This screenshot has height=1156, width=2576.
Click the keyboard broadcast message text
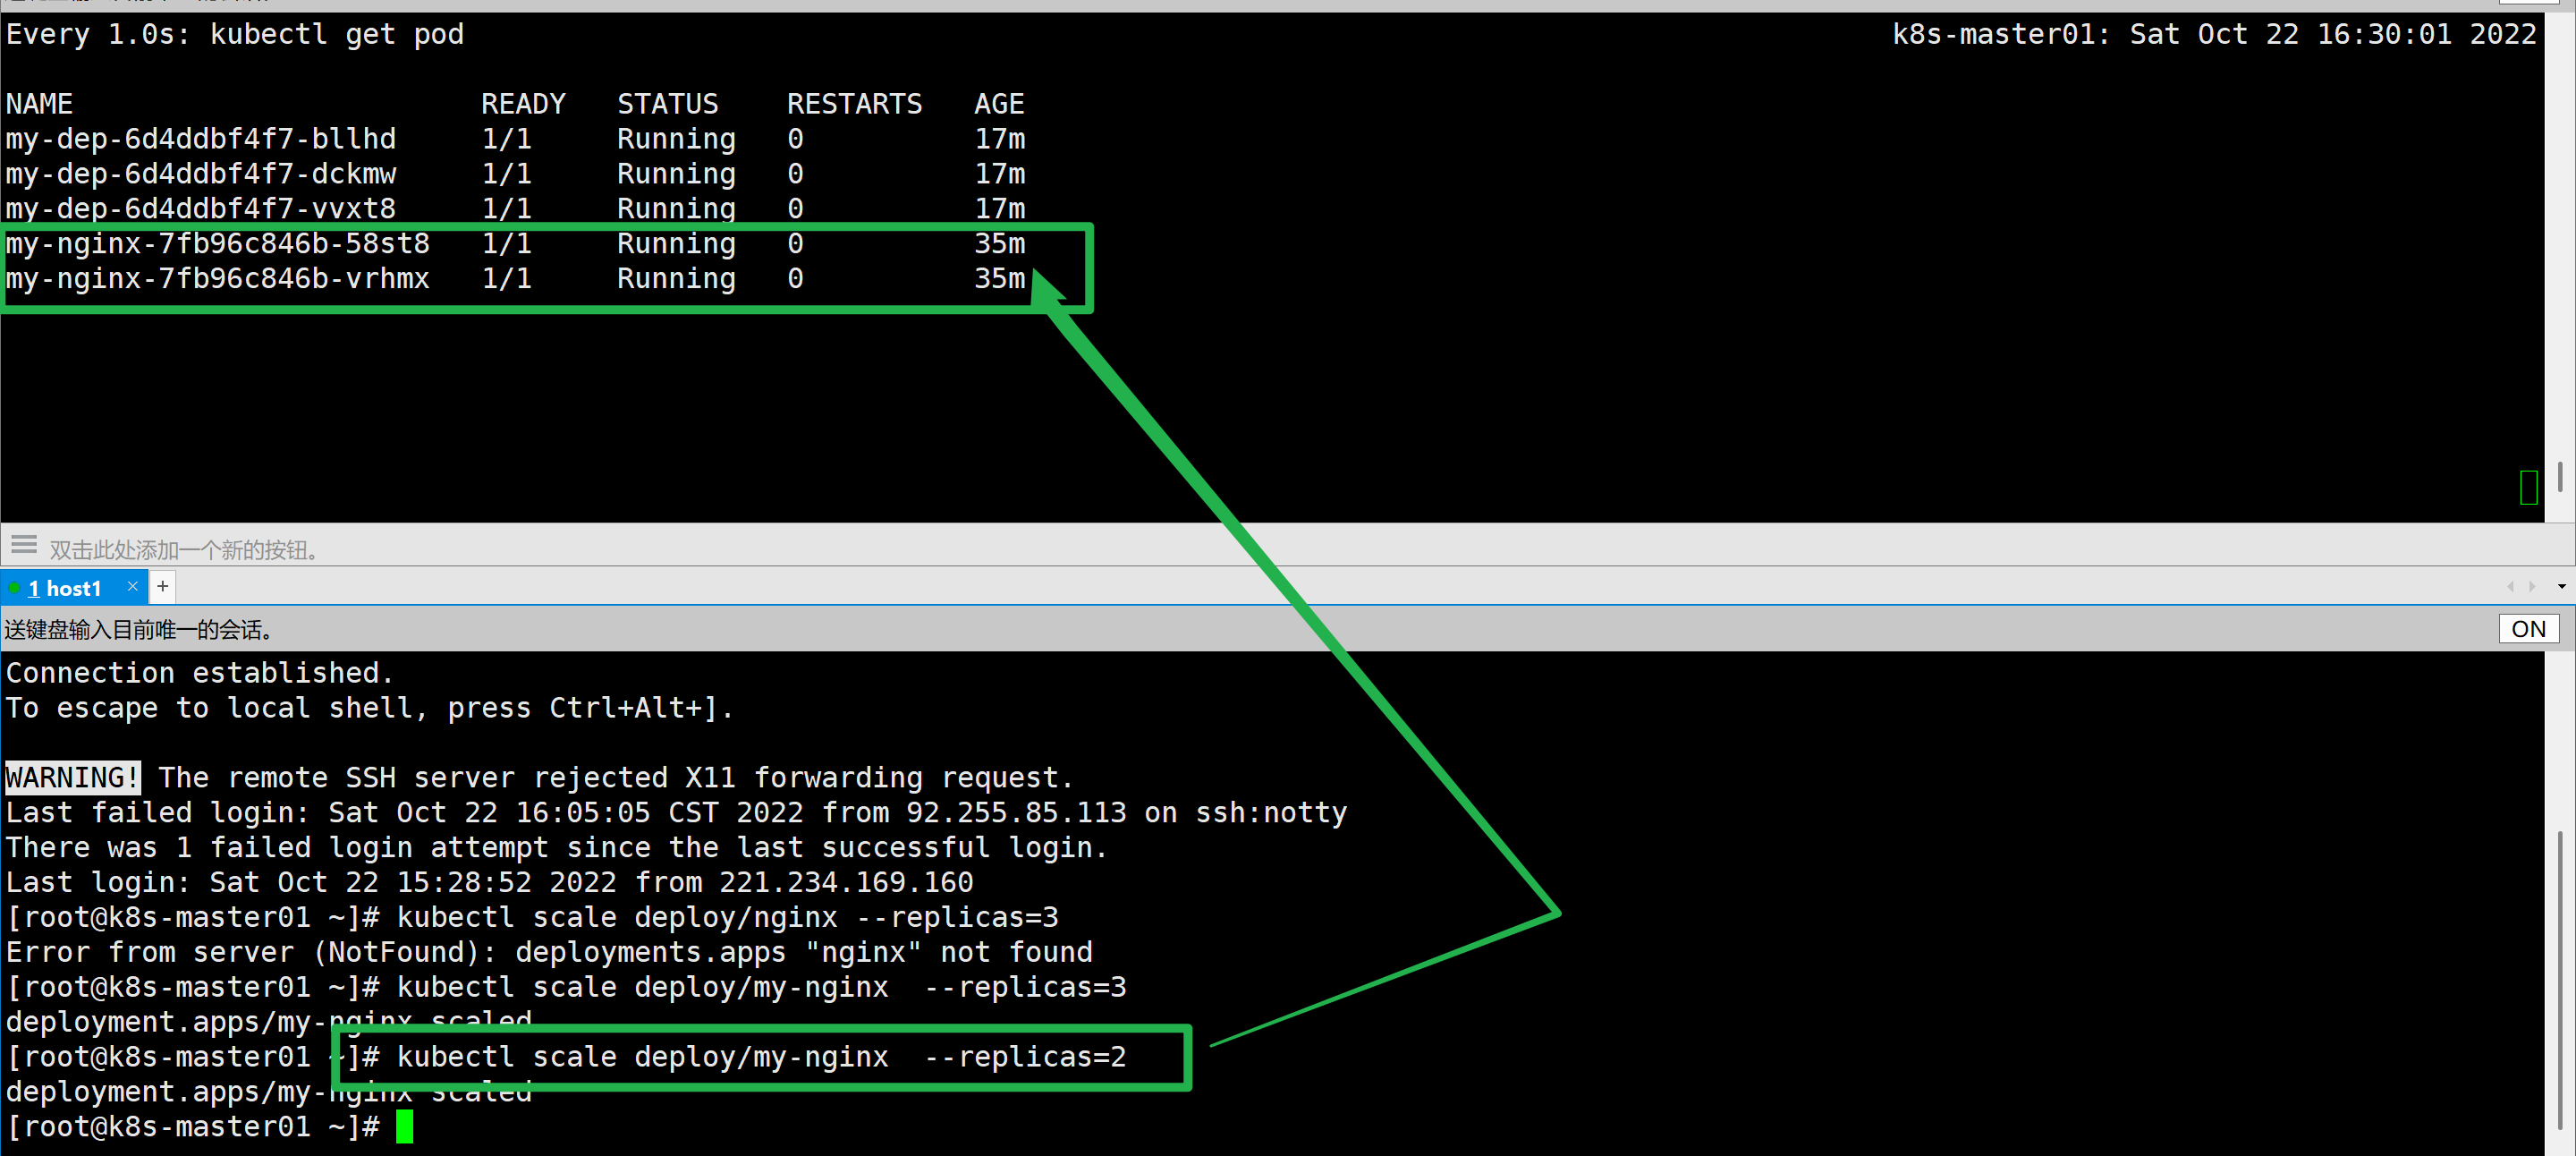point(139,630)
